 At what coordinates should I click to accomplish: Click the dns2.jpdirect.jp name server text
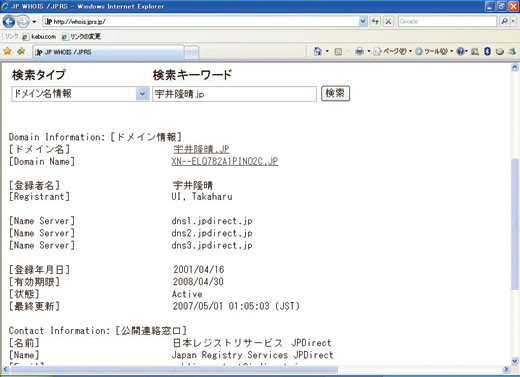point(212,233)
